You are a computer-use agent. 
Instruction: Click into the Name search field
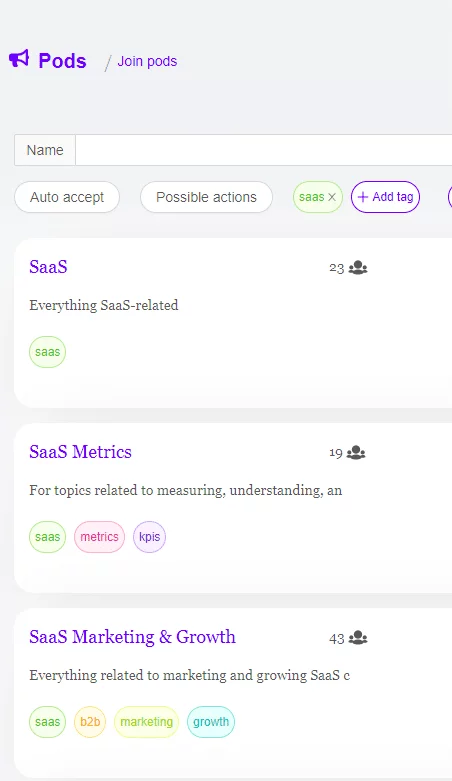click(264, 150)
